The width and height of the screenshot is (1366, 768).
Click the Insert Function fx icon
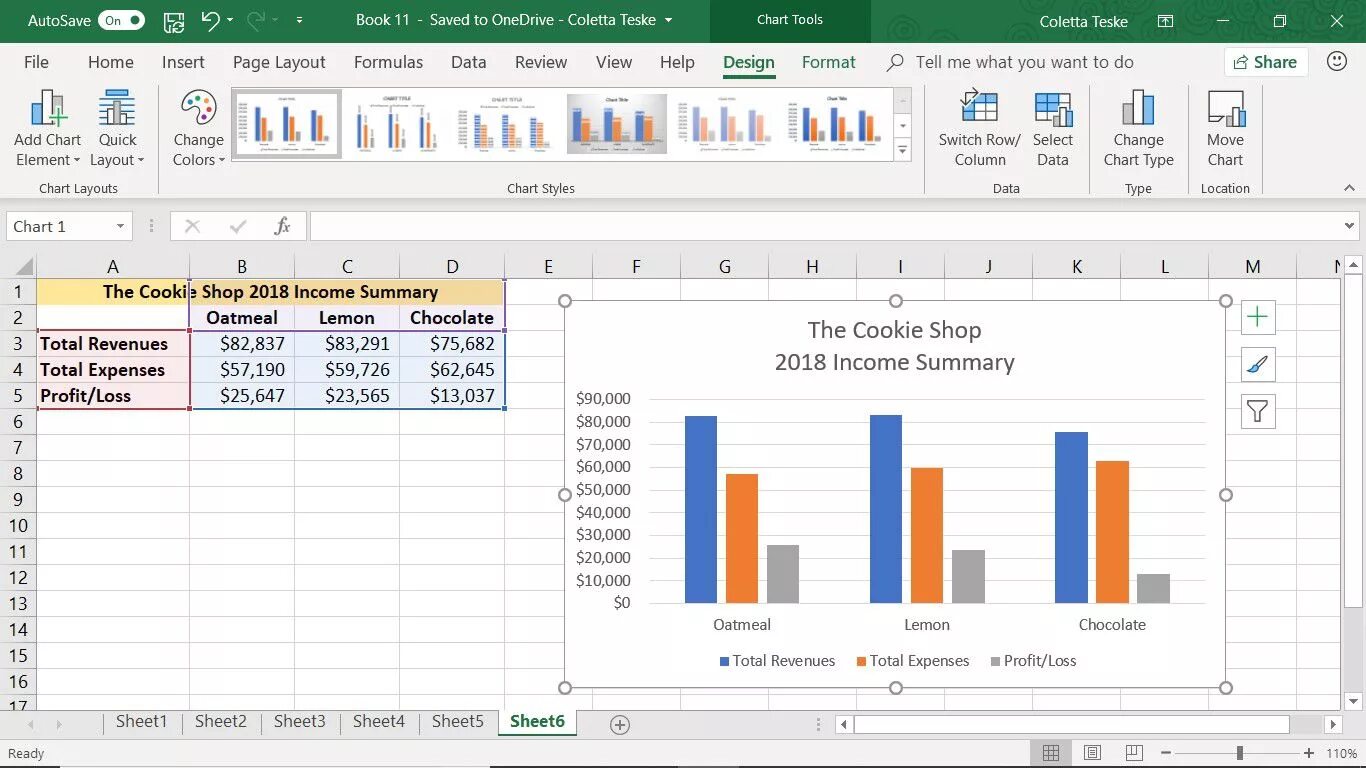pos(282,226)
